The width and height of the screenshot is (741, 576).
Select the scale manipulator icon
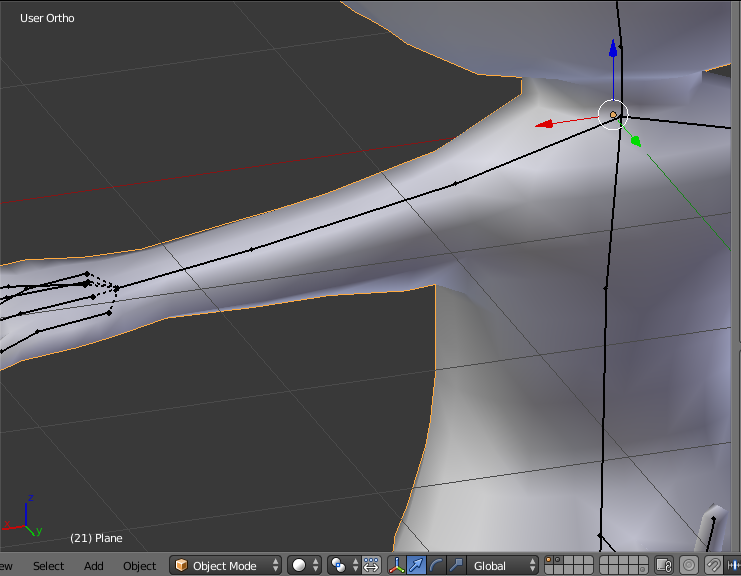pos(456,565)
